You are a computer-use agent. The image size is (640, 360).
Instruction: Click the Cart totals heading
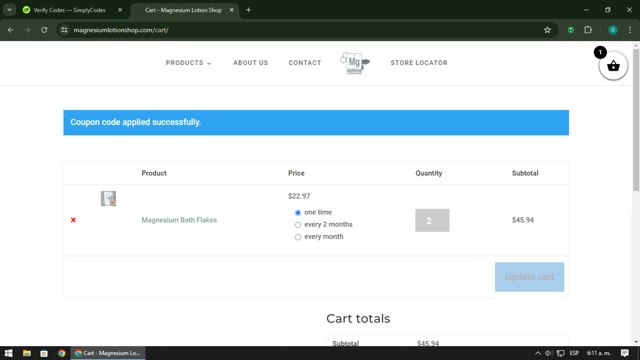click(x=358, y=318)
